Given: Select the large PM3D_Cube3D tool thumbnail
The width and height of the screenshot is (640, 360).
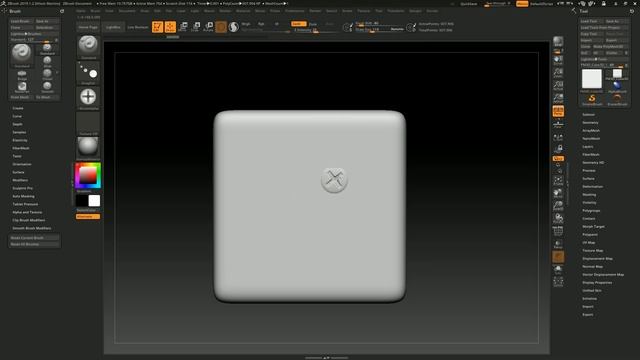Looking at the screenshot, I should coord(592,79).
